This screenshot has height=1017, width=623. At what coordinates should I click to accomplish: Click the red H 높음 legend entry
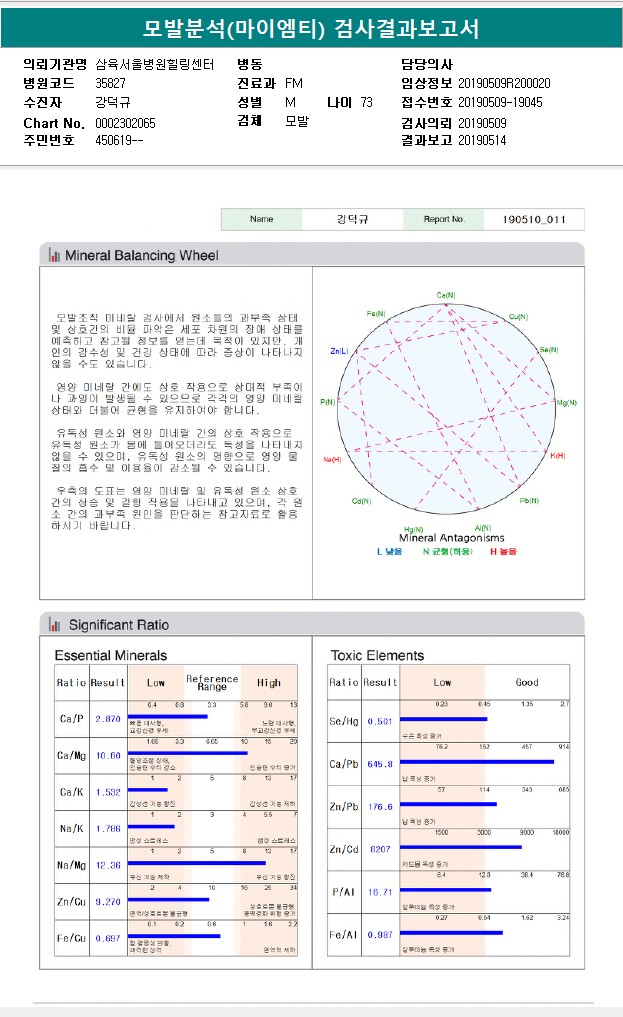(x=503, y=551)
